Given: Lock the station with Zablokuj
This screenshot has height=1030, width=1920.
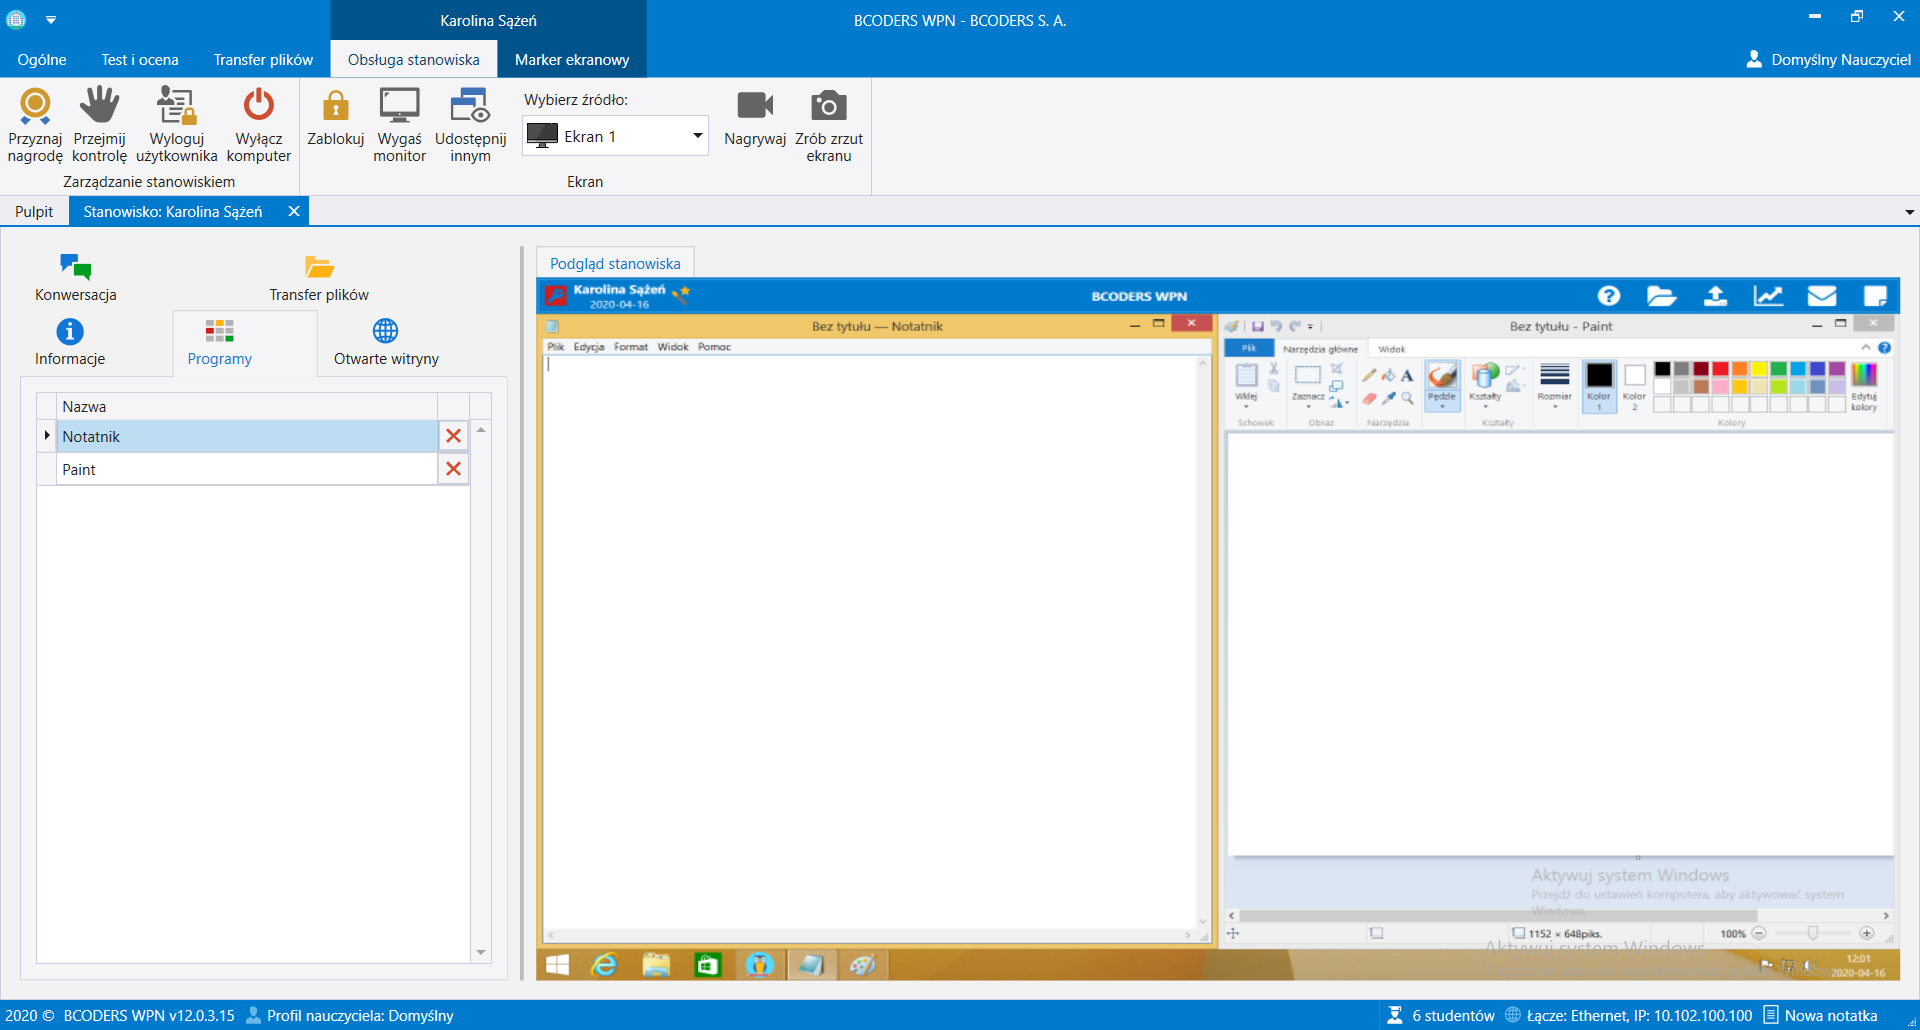Looking at the screenshot, I should tap(335, 118).
